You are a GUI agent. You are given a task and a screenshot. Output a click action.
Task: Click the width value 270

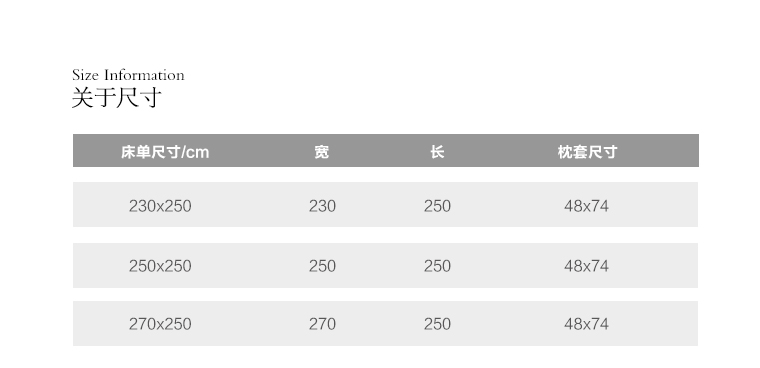pos(322,324)
